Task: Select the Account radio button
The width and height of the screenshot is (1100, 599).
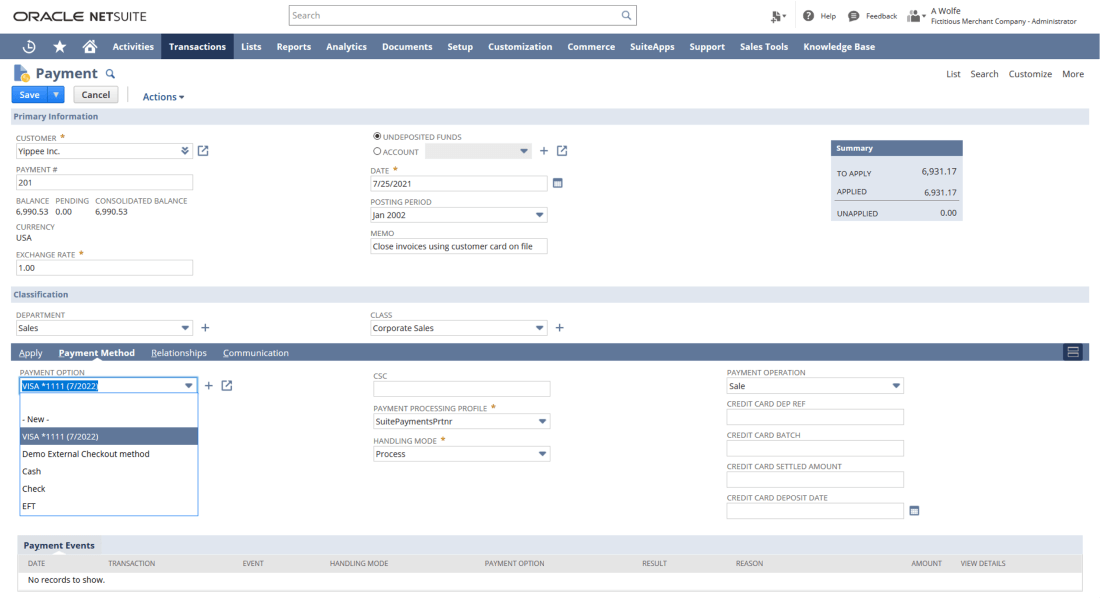Action: pos(377,152)
